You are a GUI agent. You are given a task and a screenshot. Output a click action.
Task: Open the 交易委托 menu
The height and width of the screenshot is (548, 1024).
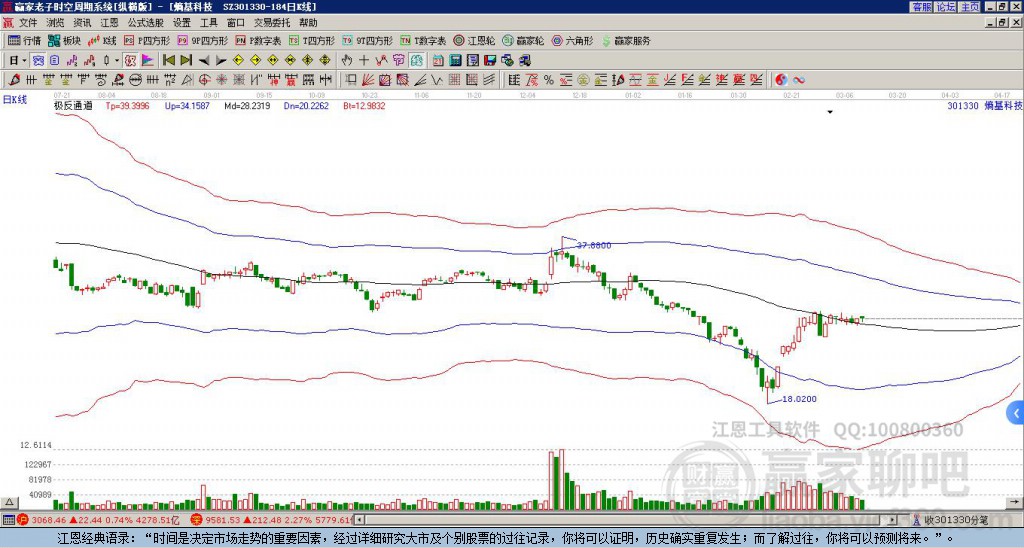272,23
